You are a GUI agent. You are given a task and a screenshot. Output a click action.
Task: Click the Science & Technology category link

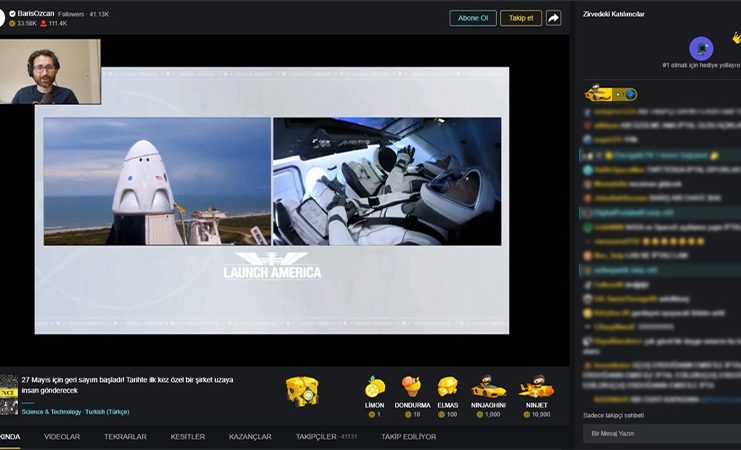click(x=51, y=412)
